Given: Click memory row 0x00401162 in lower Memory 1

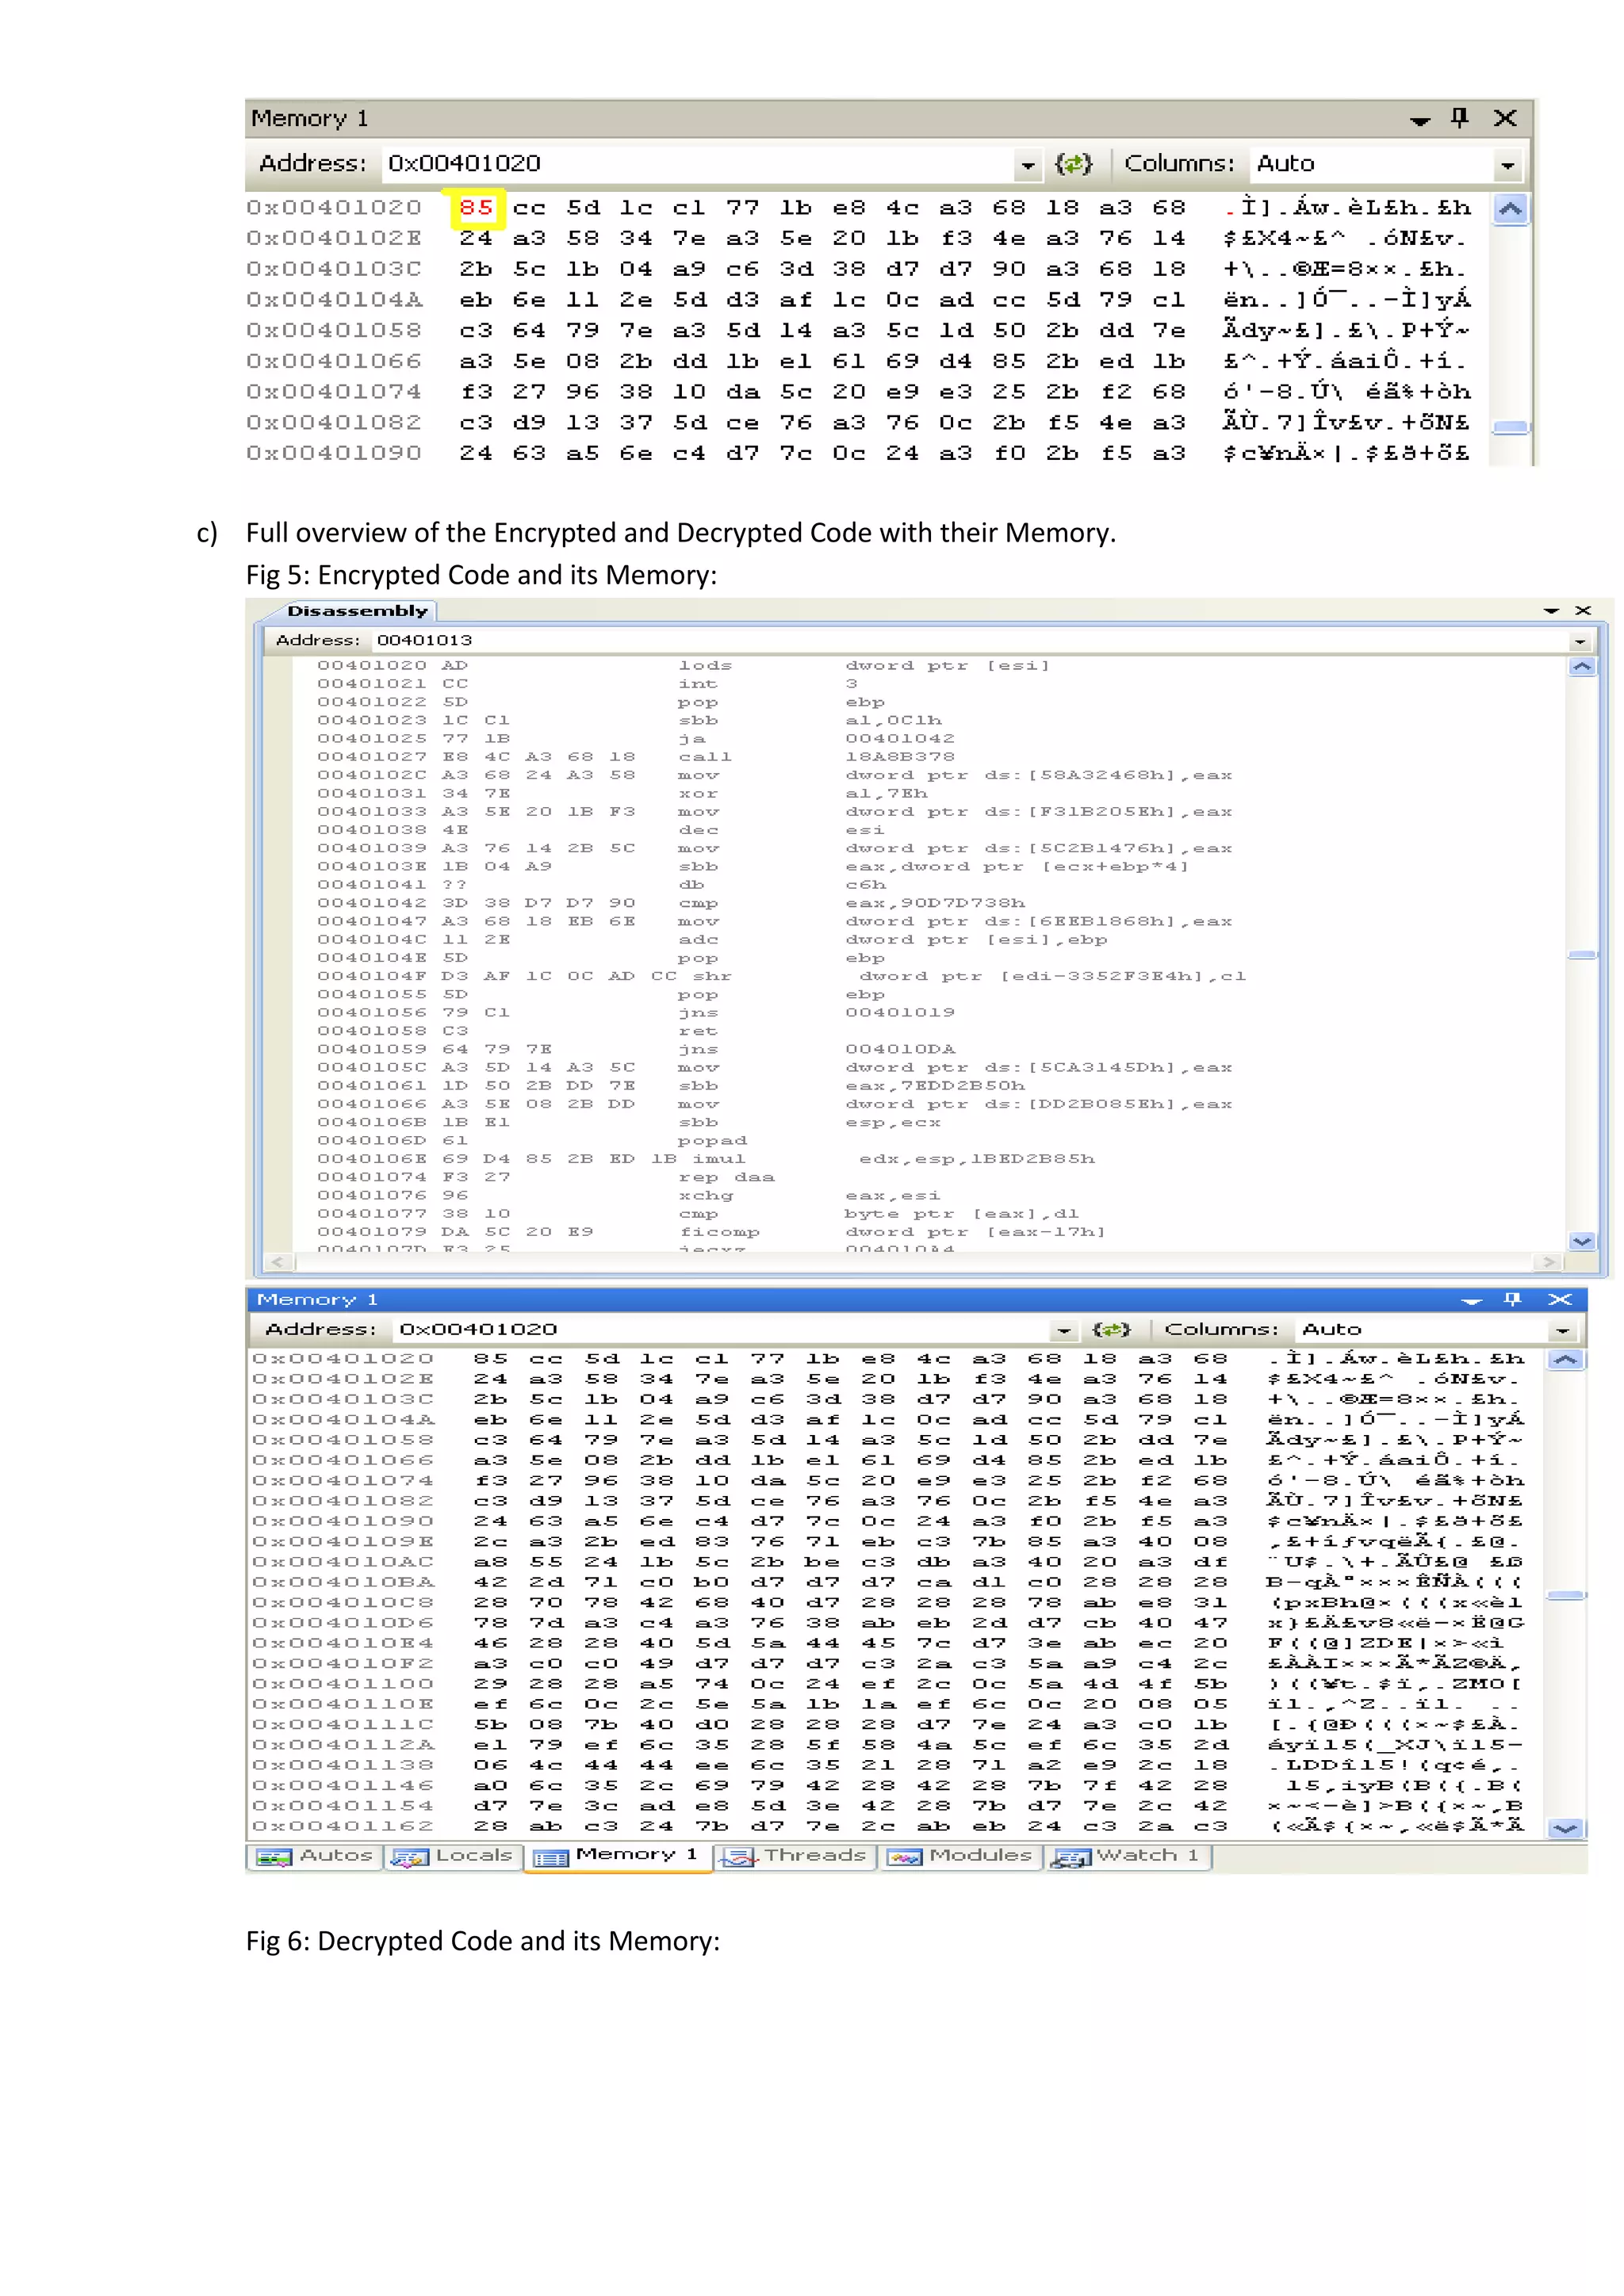Looking at the screenshot, I should pos(889,1826).
